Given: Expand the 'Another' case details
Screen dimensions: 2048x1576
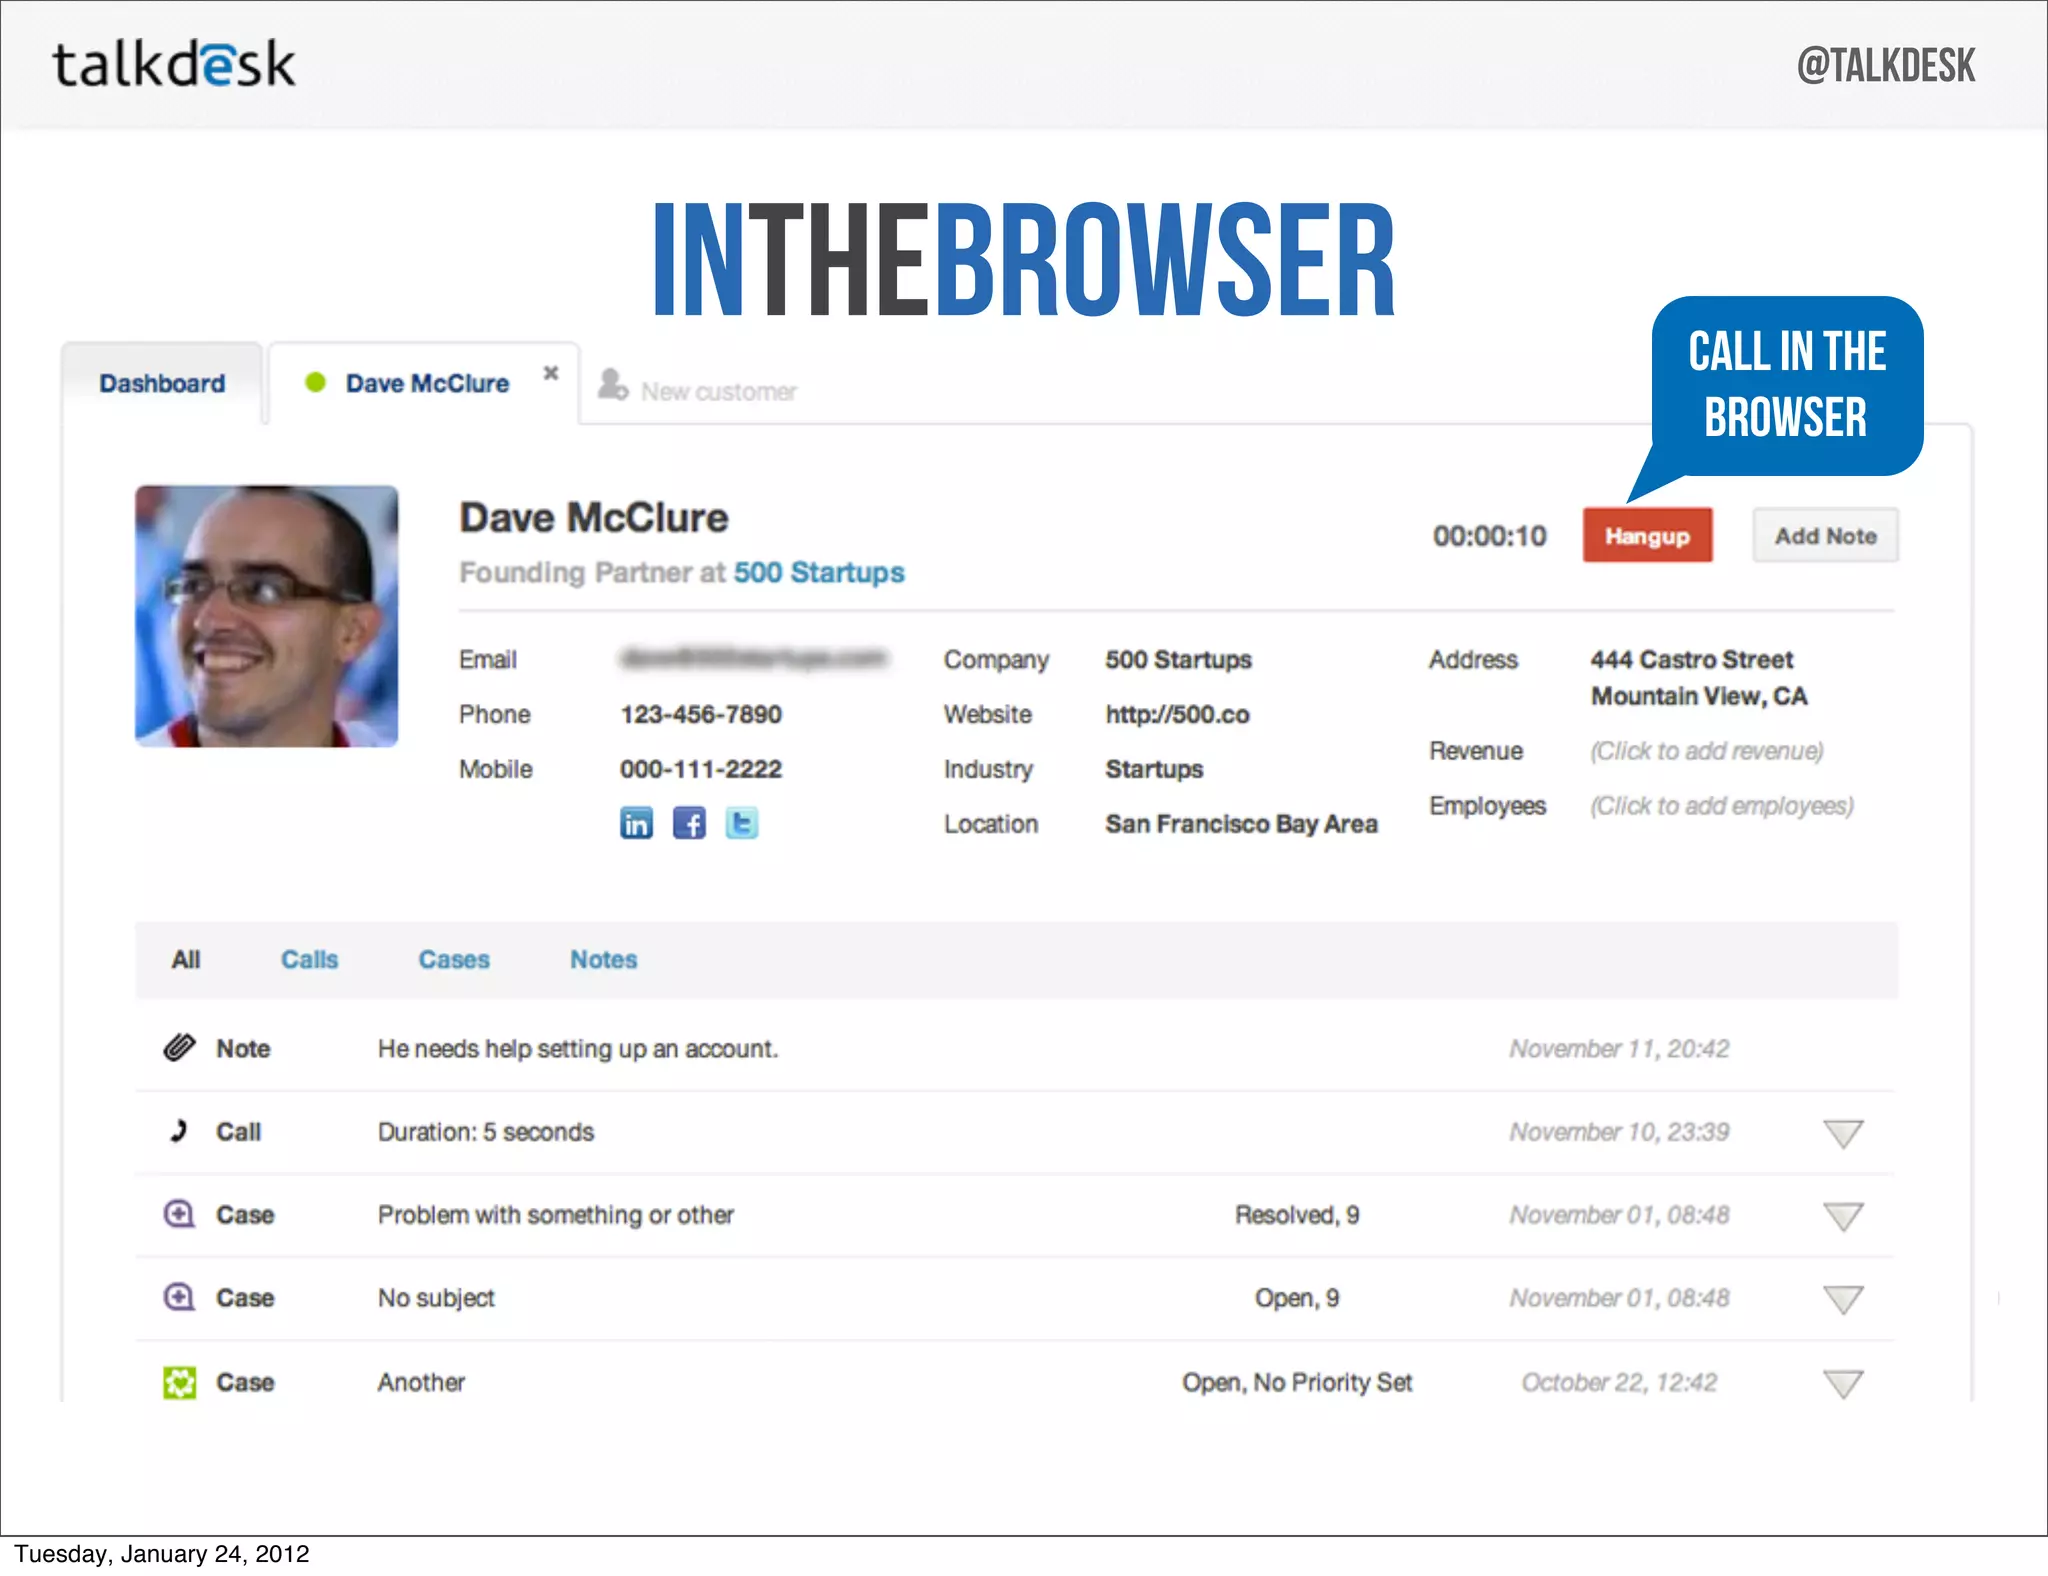Looking at the screenshot, I should click(x=1843, y=1384).
